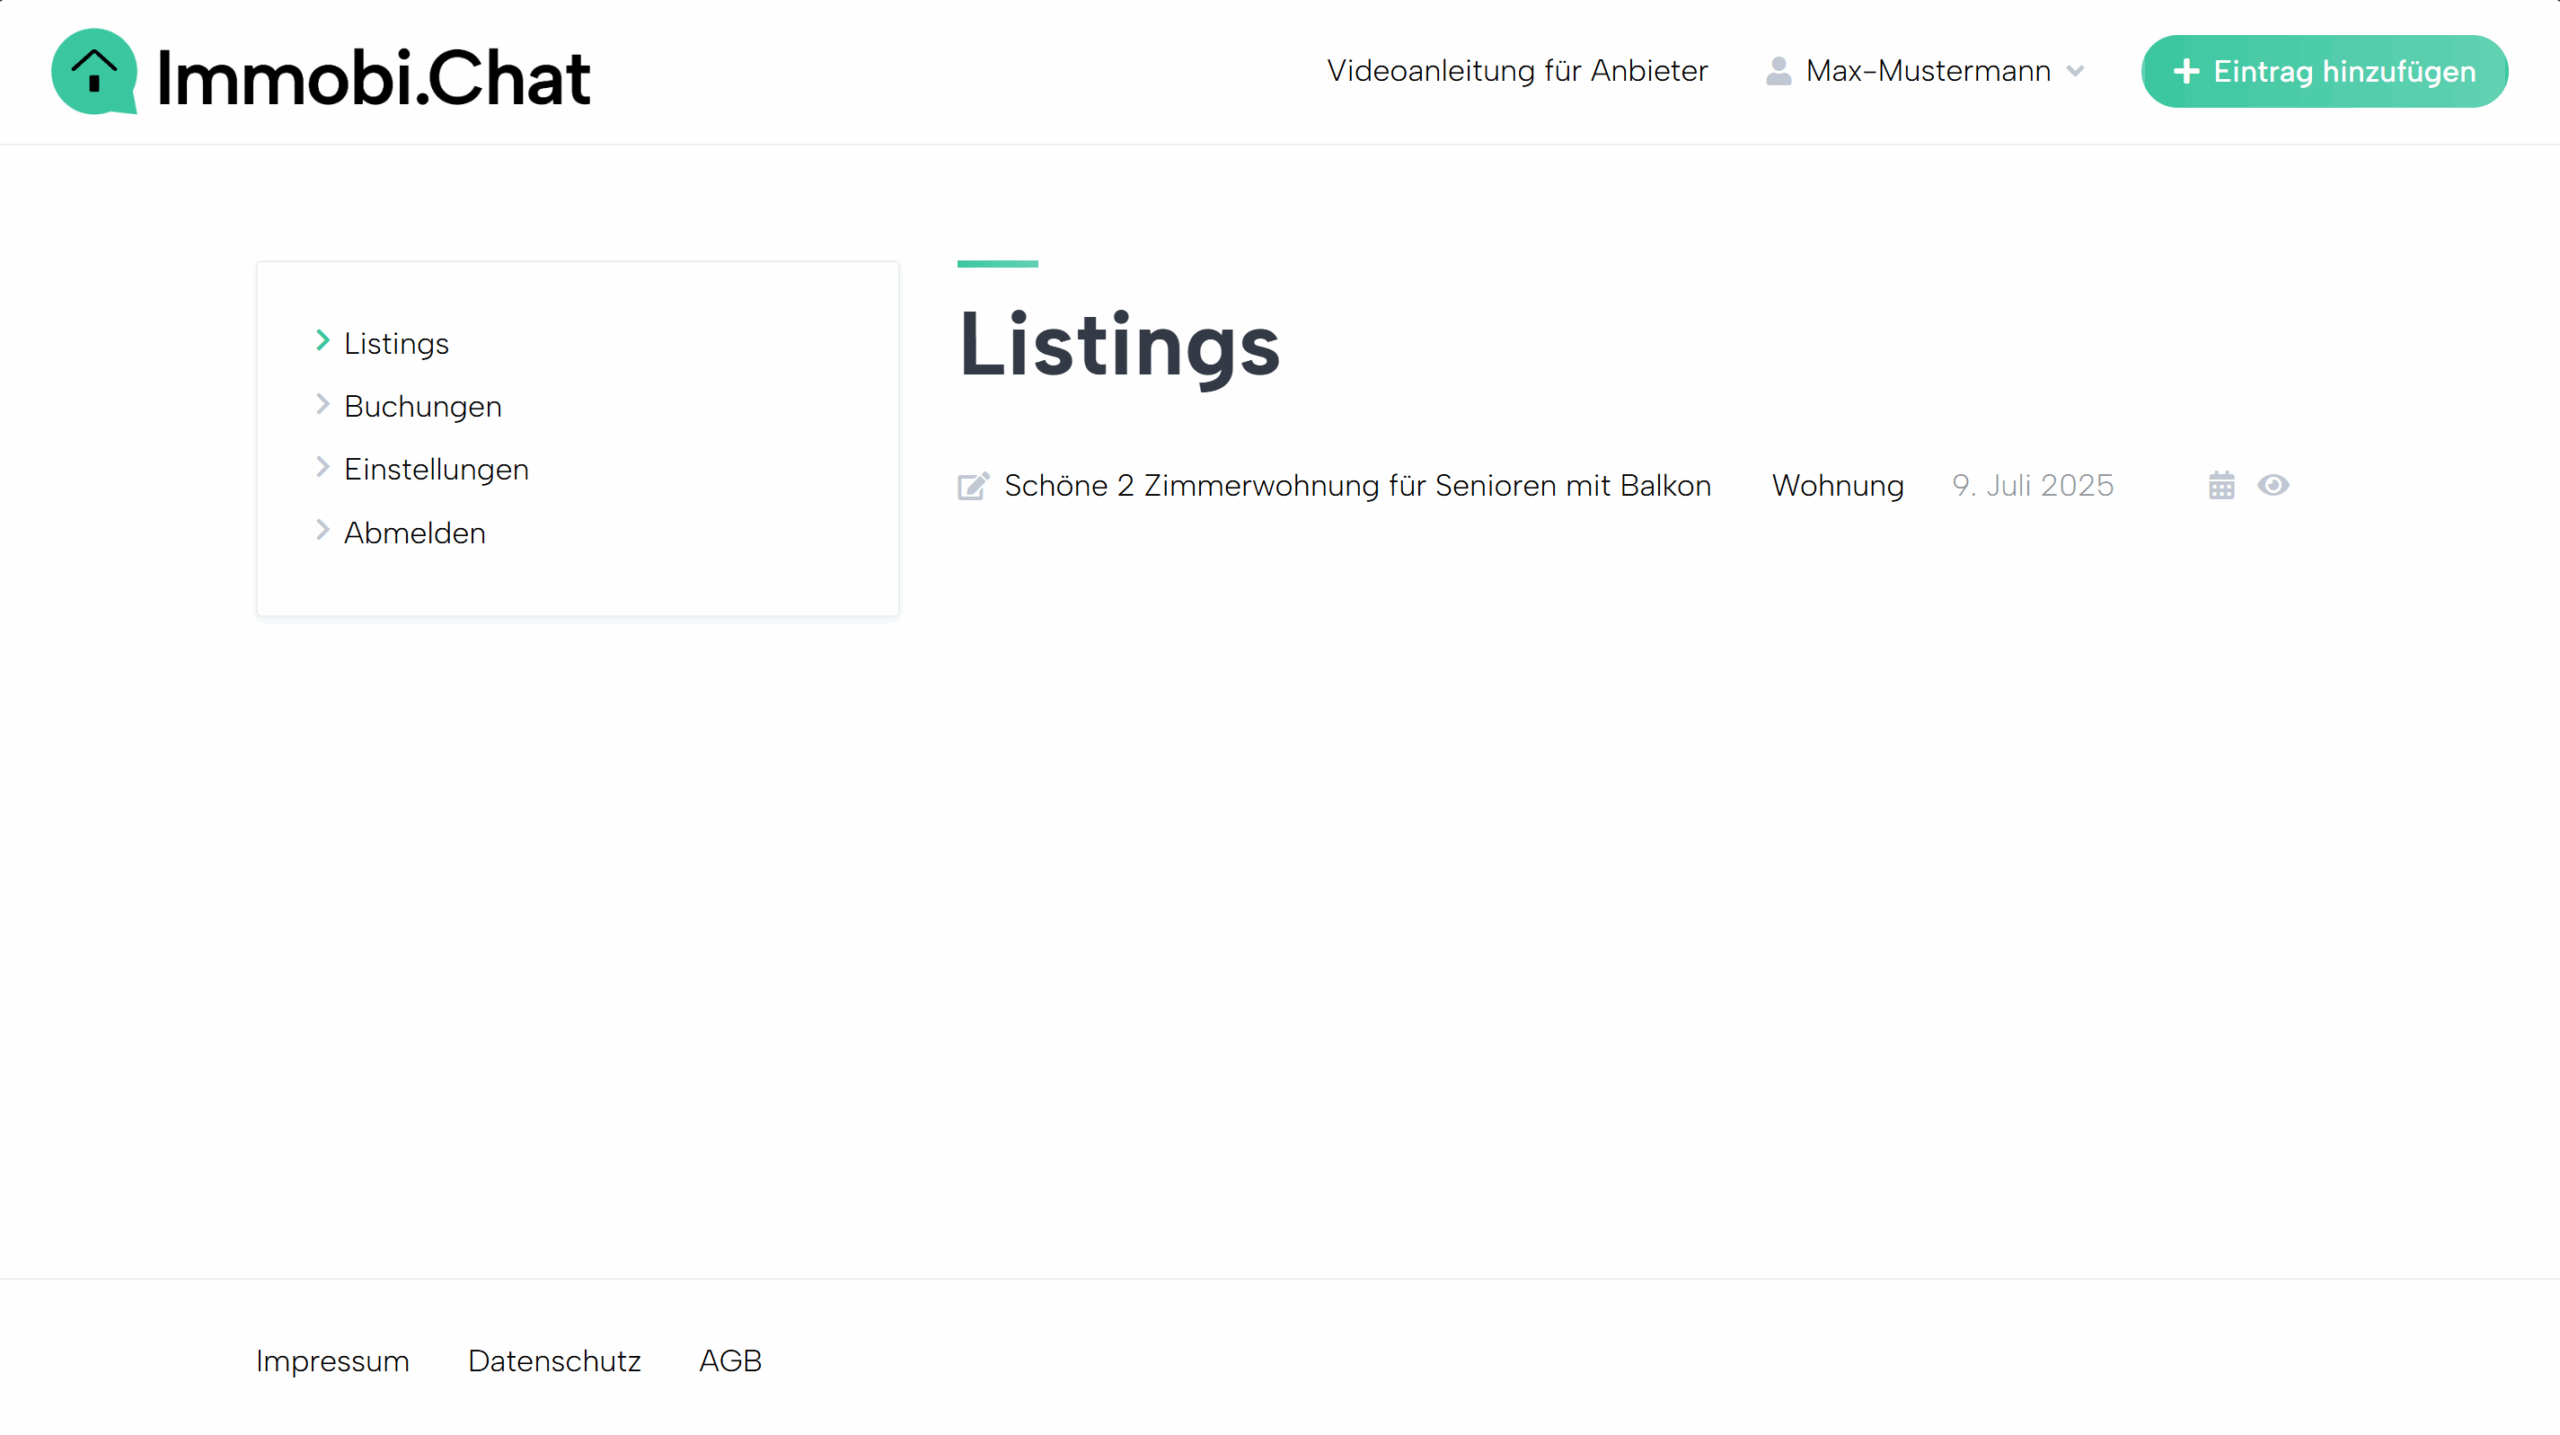Click the Immobi.Chat house logo icon
The width and height of the screenshot is (2560, 1435).
tap(94, 72)
